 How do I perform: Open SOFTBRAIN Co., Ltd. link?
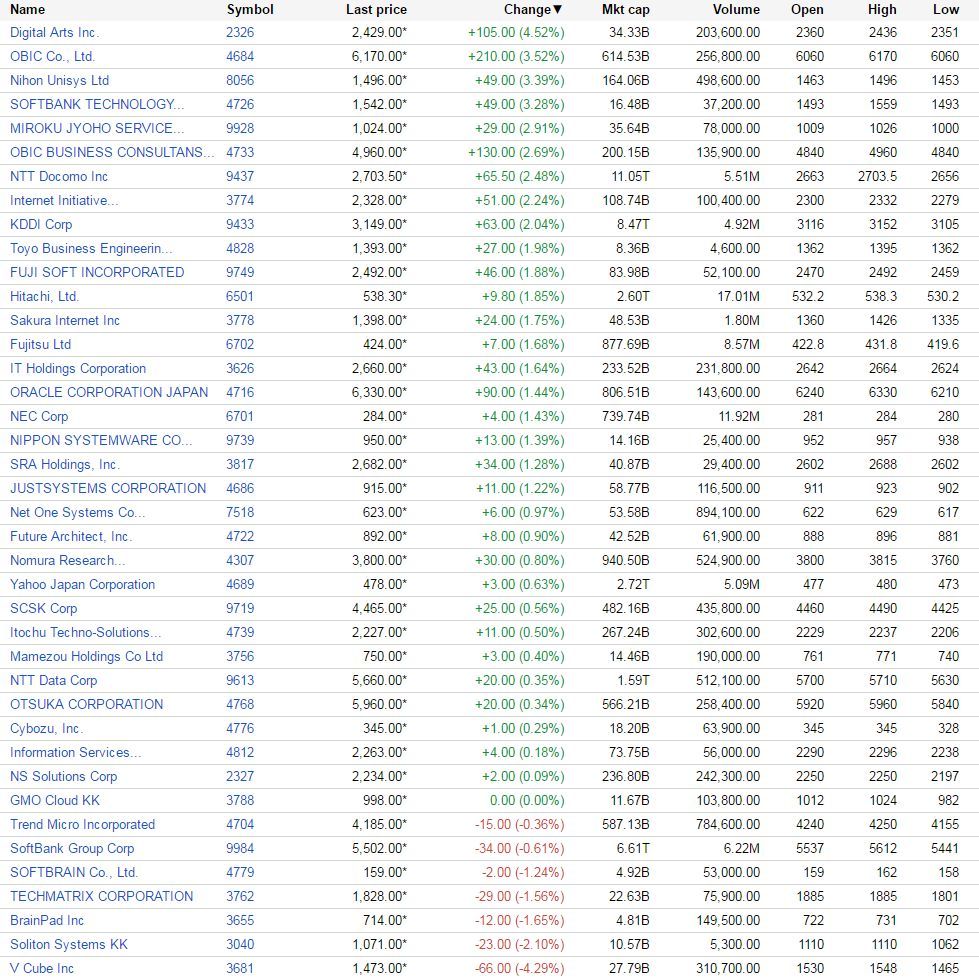74,872
